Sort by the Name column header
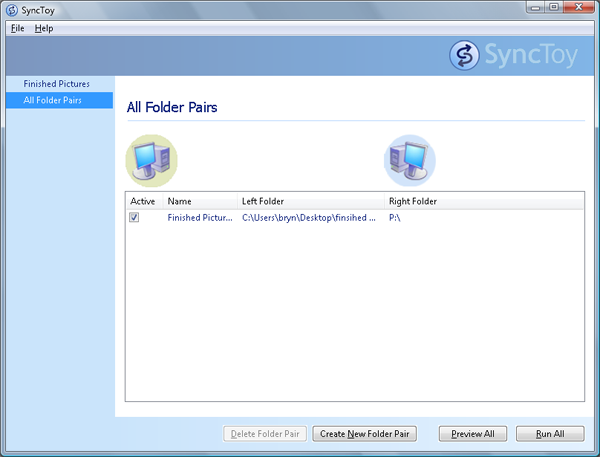The image size is (600, 457). (179, 201)
